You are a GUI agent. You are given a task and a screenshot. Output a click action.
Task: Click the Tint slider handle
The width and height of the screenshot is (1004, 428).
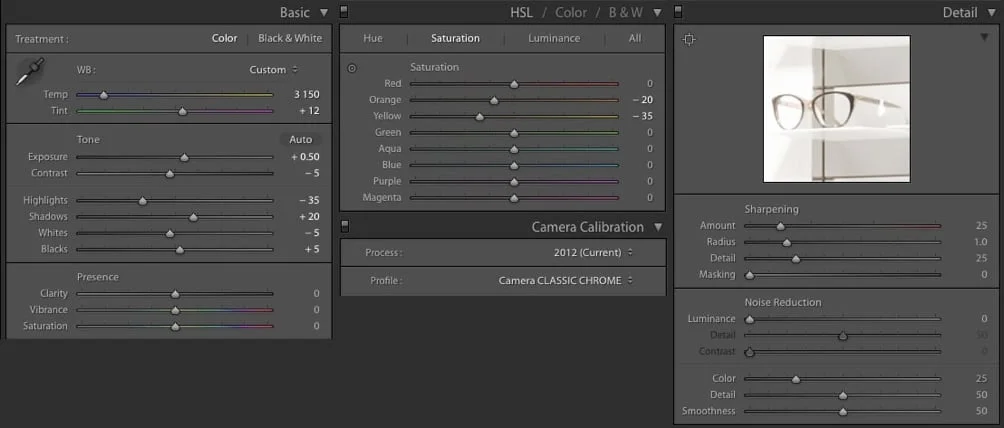pos(182,111)
